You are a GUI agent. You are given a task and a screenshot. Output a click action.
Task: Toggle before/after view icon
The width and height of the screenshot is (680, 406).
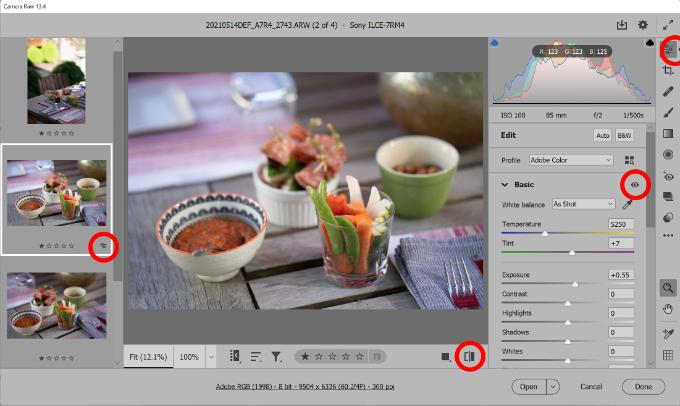coord(469,357)
